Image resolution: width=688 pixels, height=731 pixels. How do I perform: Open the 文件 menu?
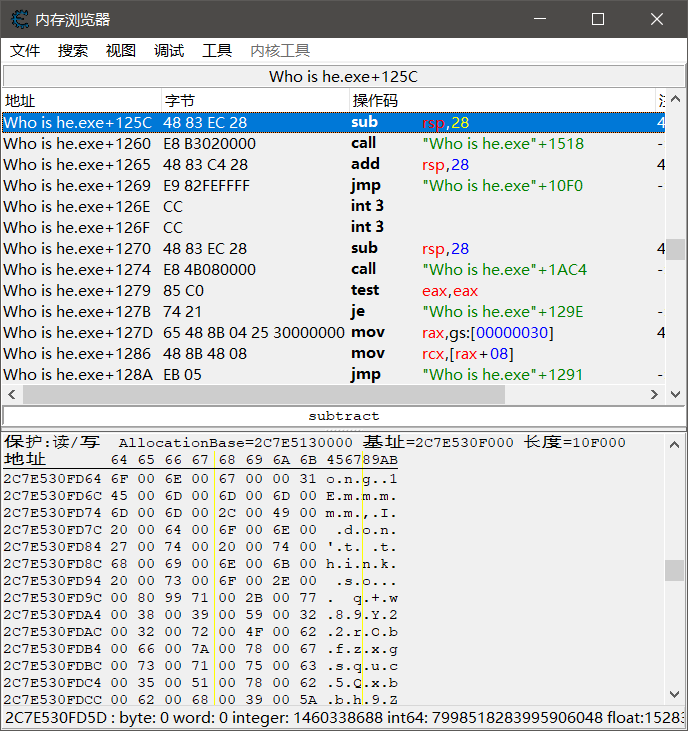25,51
